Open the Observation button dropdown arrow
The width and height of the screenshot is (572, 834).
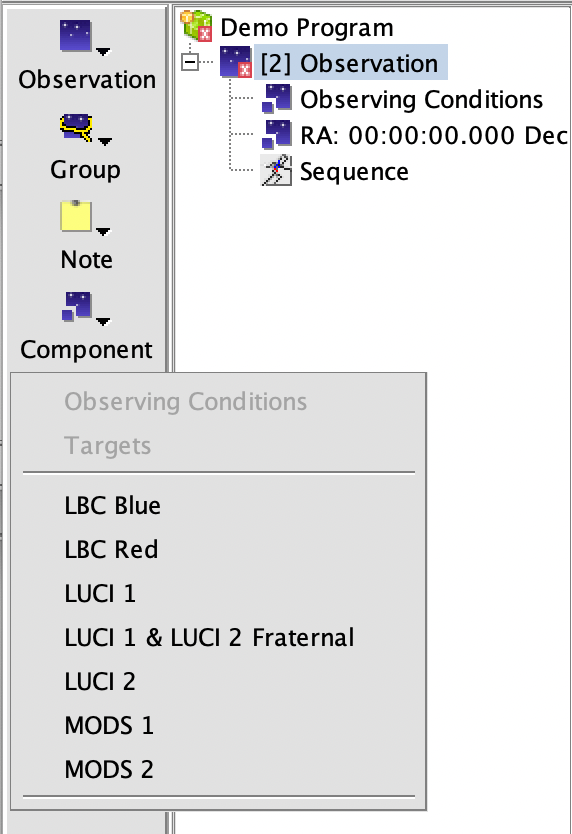coord(103,52)
